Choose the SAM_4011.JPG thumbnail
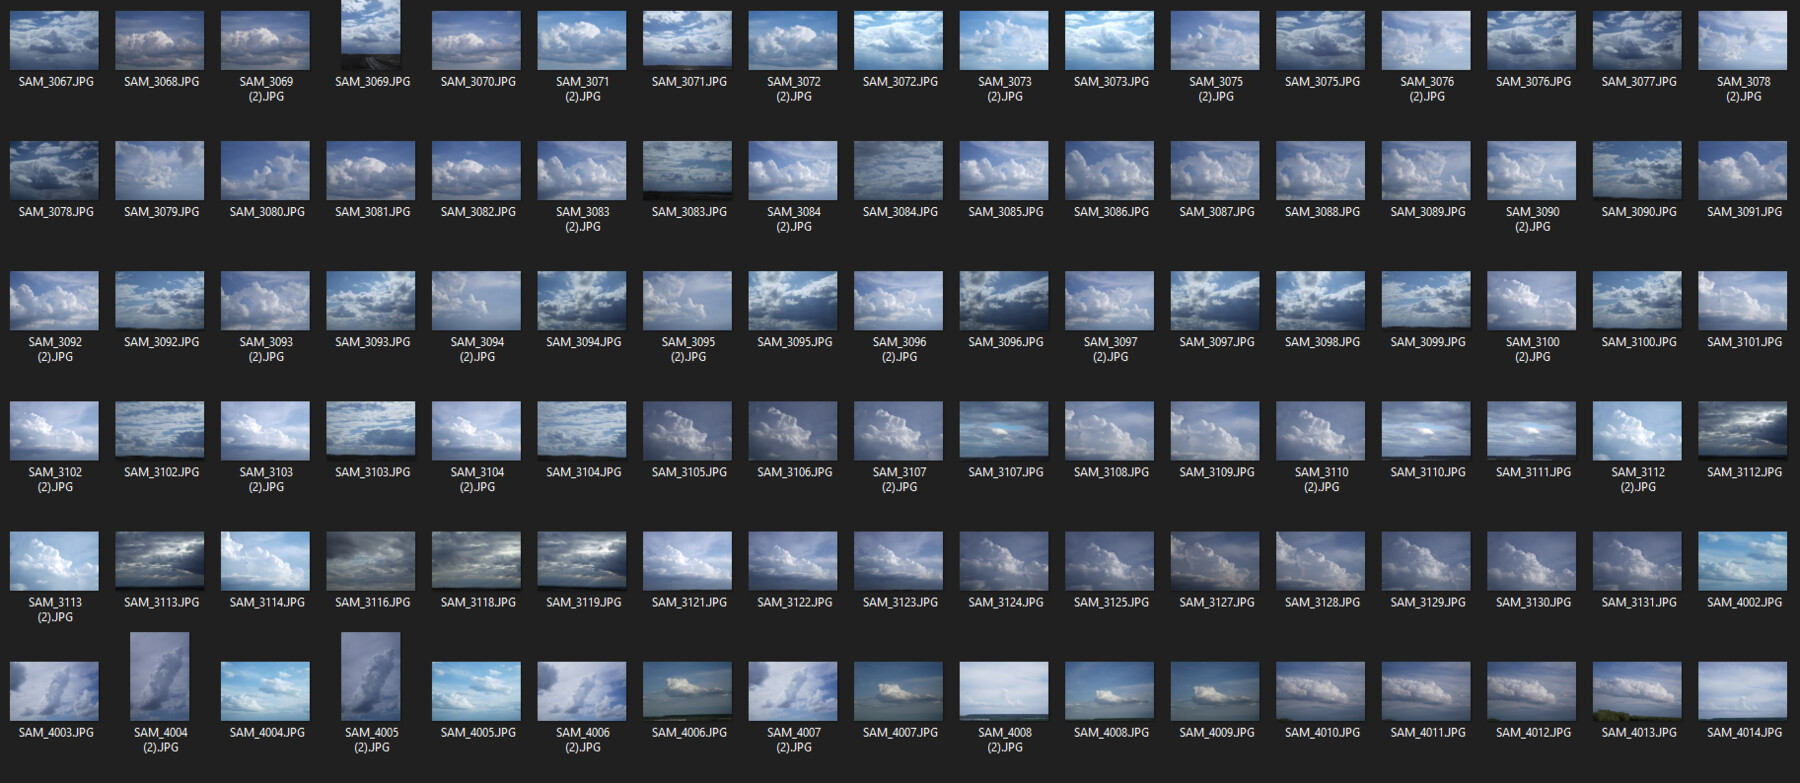 point(1426,691)
